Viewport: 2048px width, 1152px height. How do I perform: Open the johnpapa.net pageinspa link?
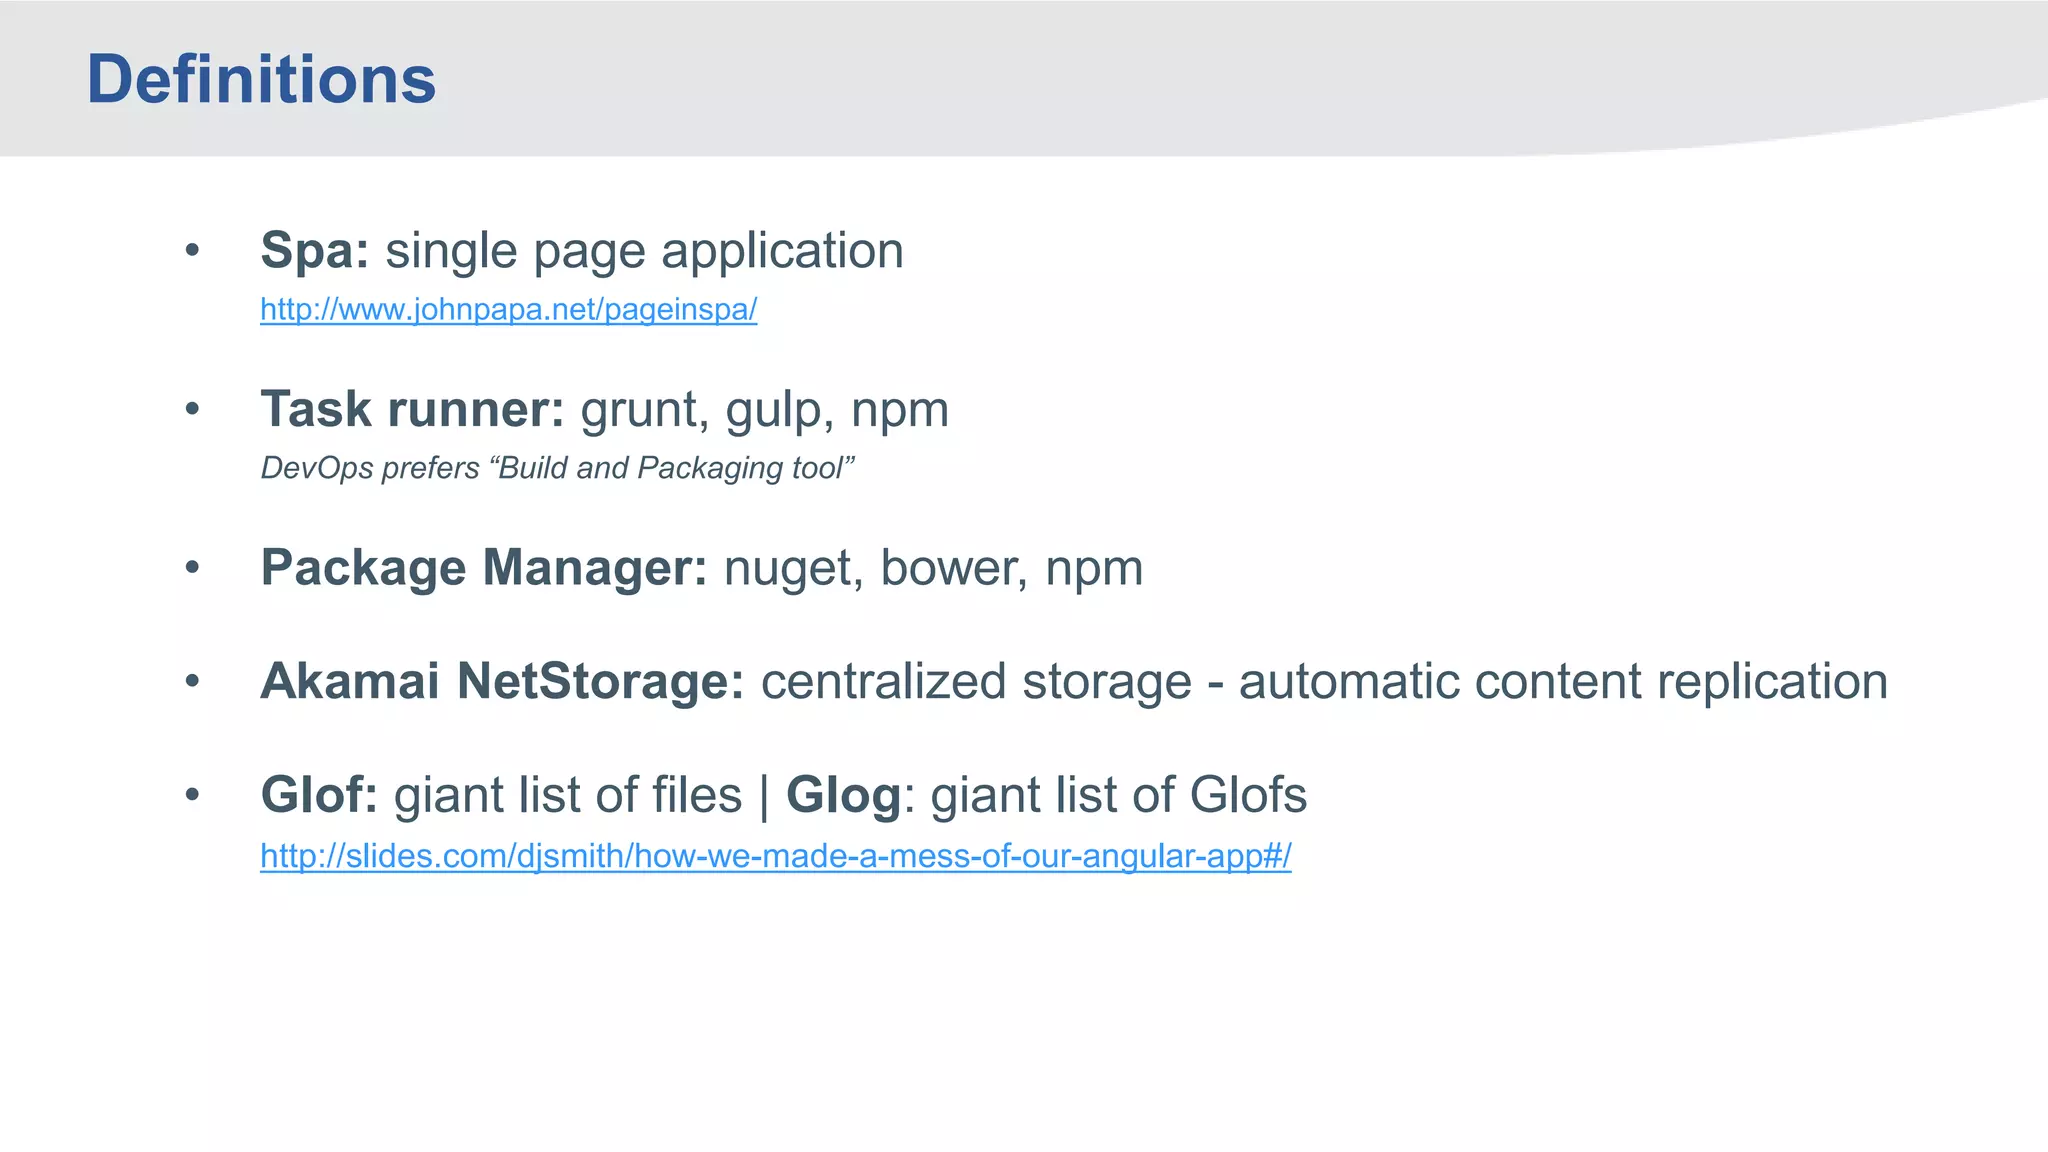pos(508,309)
